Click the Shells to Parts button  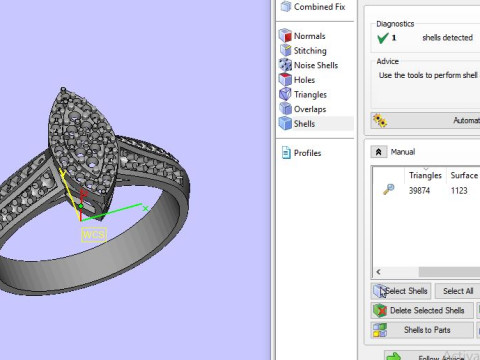tap(422, 330)
